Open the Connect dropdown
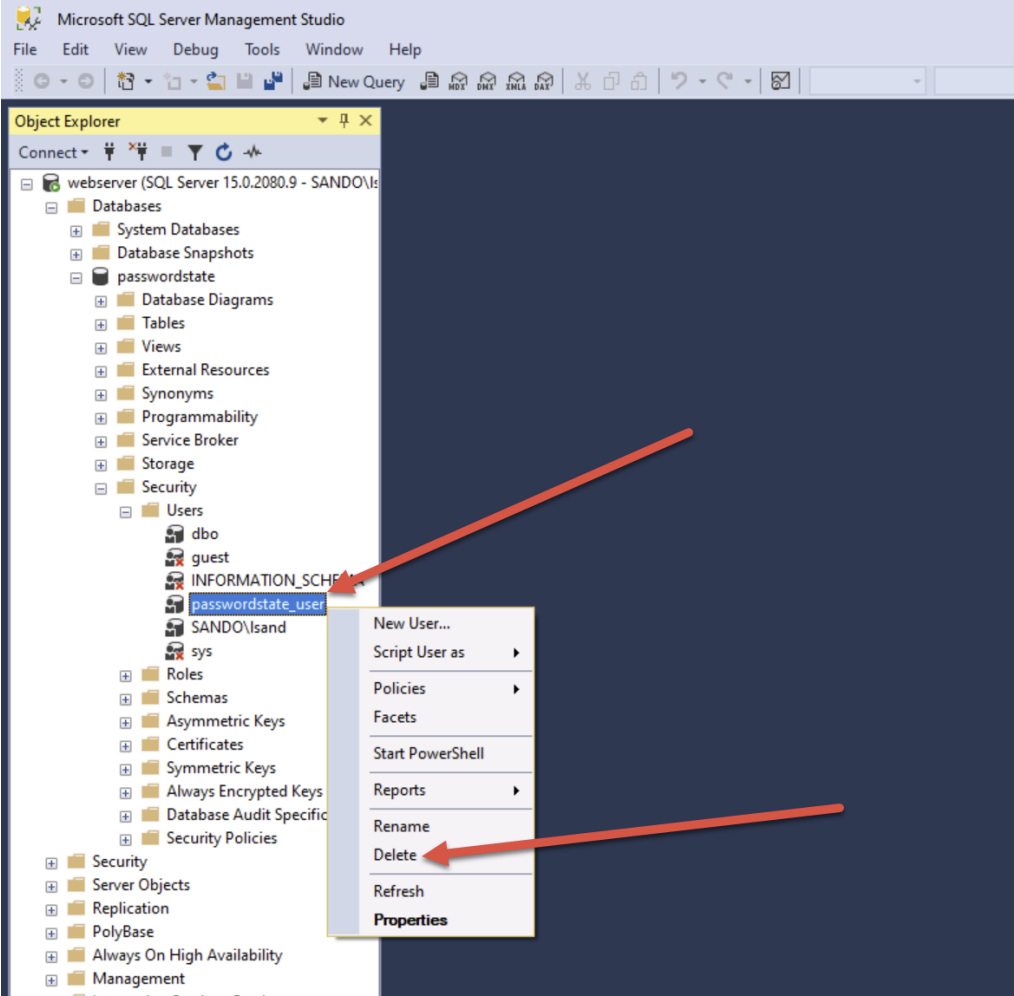 [53, 153]
